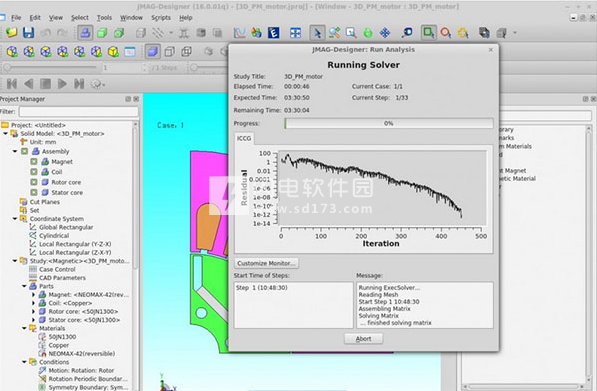Click the Save project icon in the toolbar

point(29,33)
